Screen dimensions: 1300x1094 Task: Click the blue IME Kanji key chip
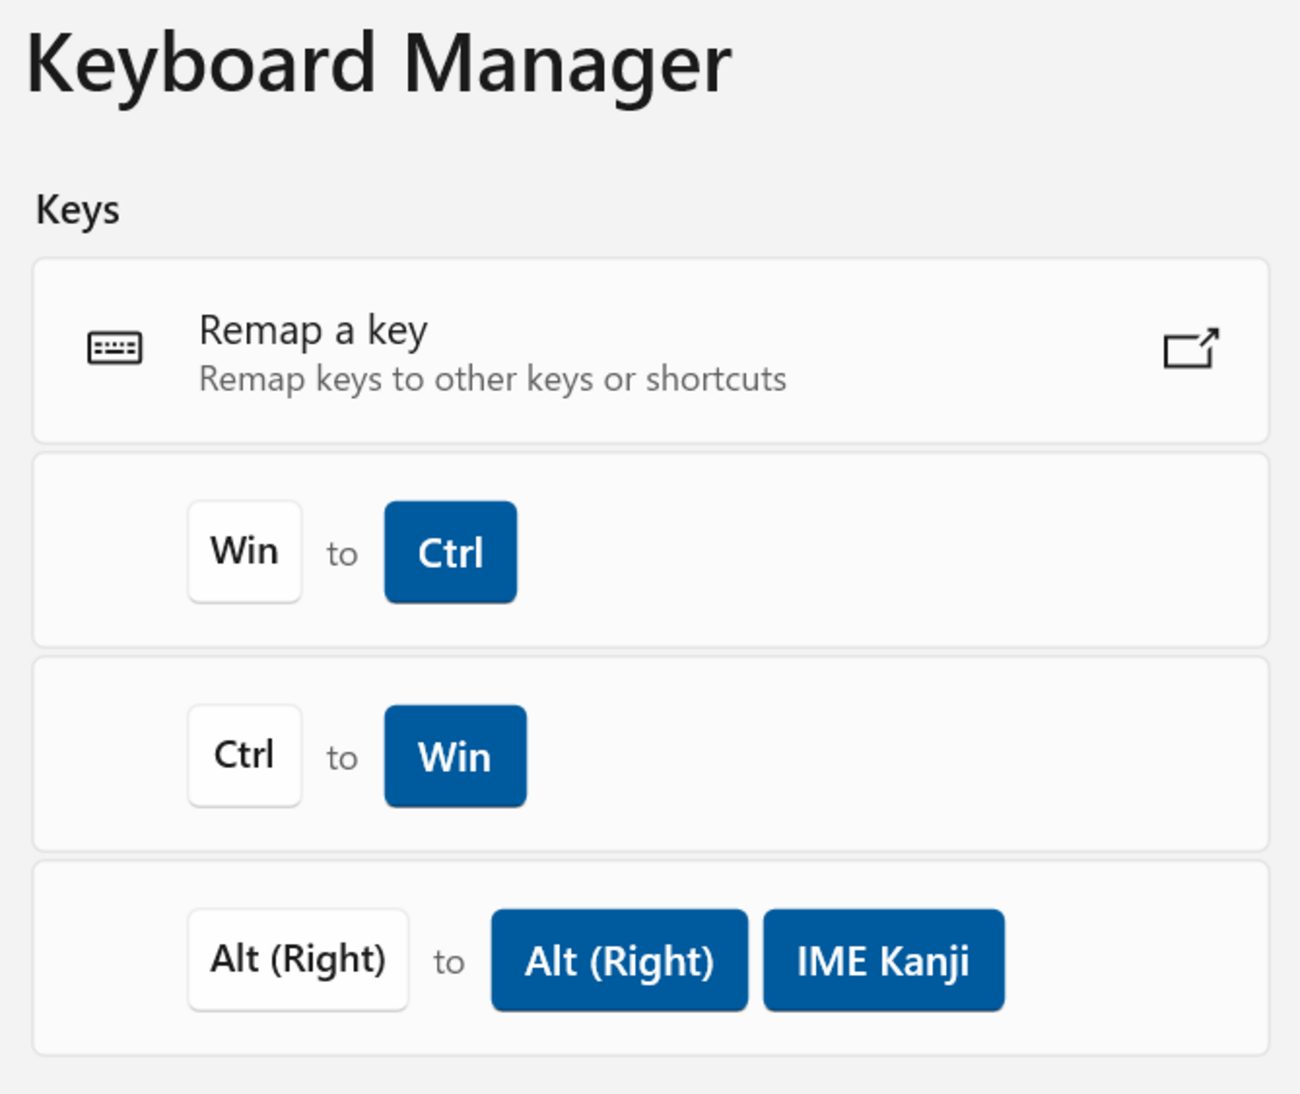(x=884, y=960)
